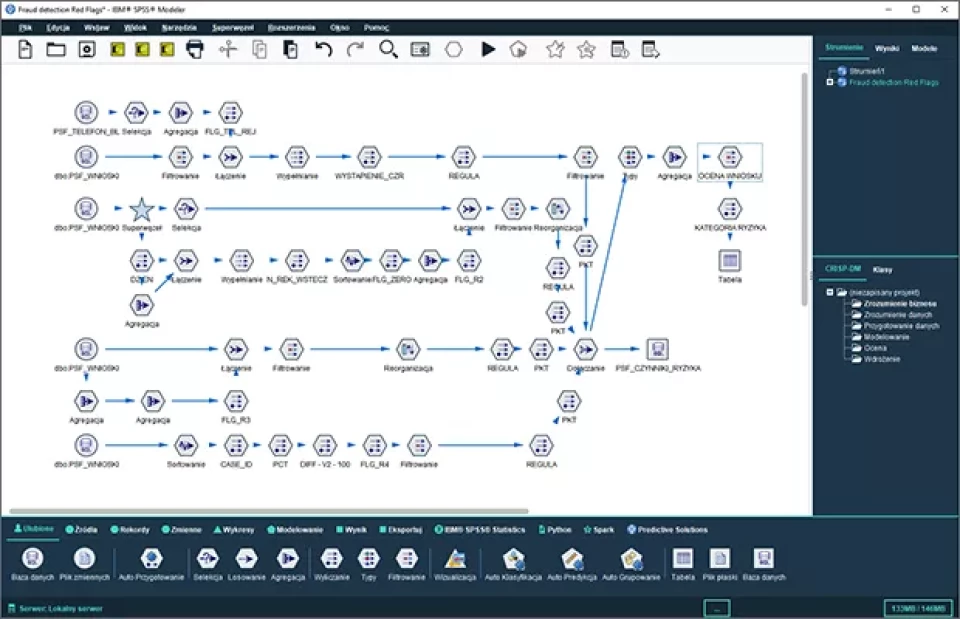Switch to the Wyniki tab
The image size is (960, 619).
tap(886, 48)
